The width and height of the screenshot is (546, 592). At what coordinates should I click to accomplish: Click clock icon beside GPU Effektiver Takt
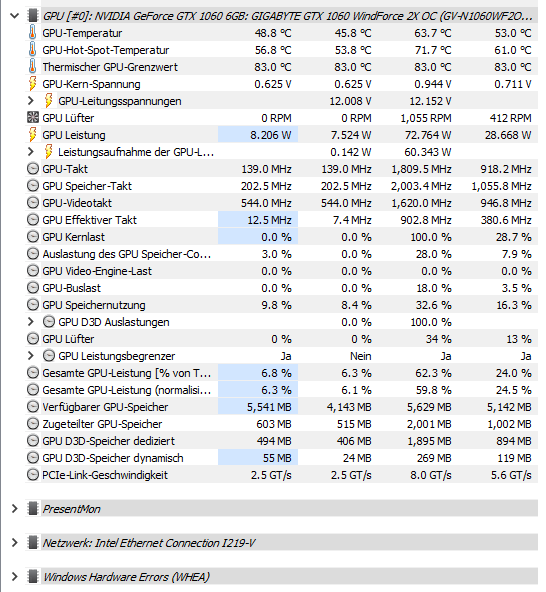[33, 220]
